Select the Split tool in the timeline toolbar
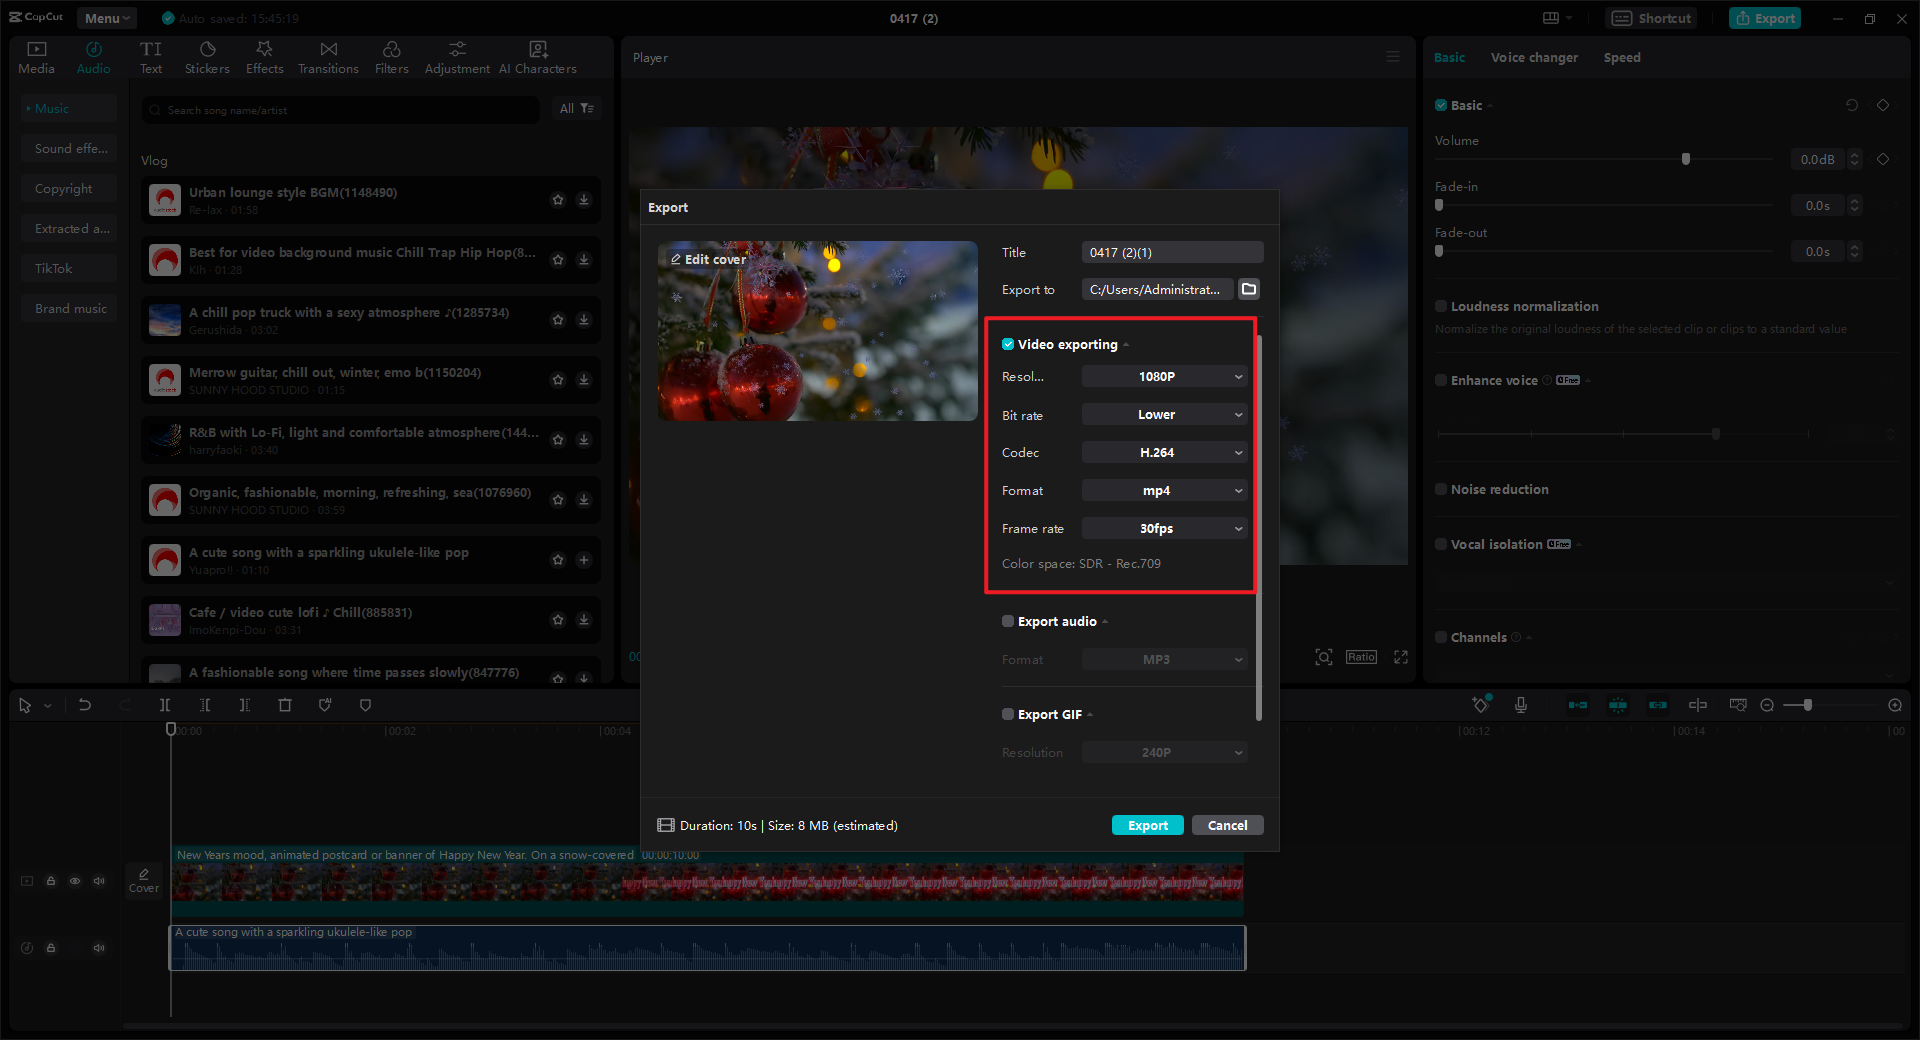This screenshot has width=1920, height=1040. 165,705
